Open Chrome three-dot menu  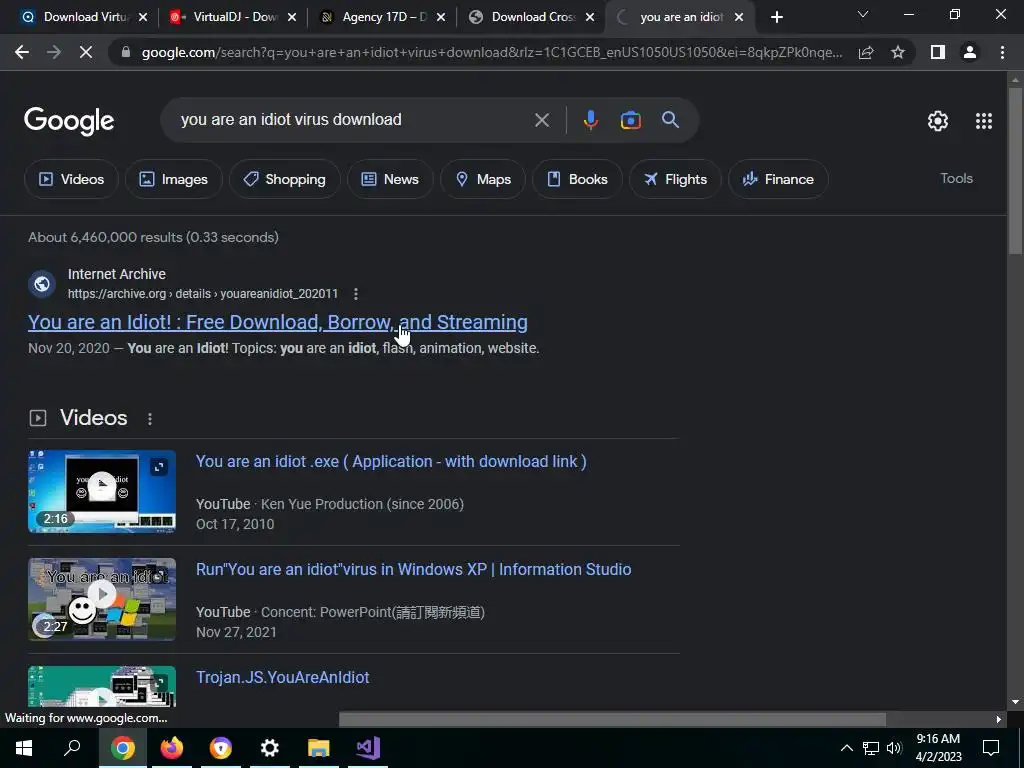pos(1002,52)
